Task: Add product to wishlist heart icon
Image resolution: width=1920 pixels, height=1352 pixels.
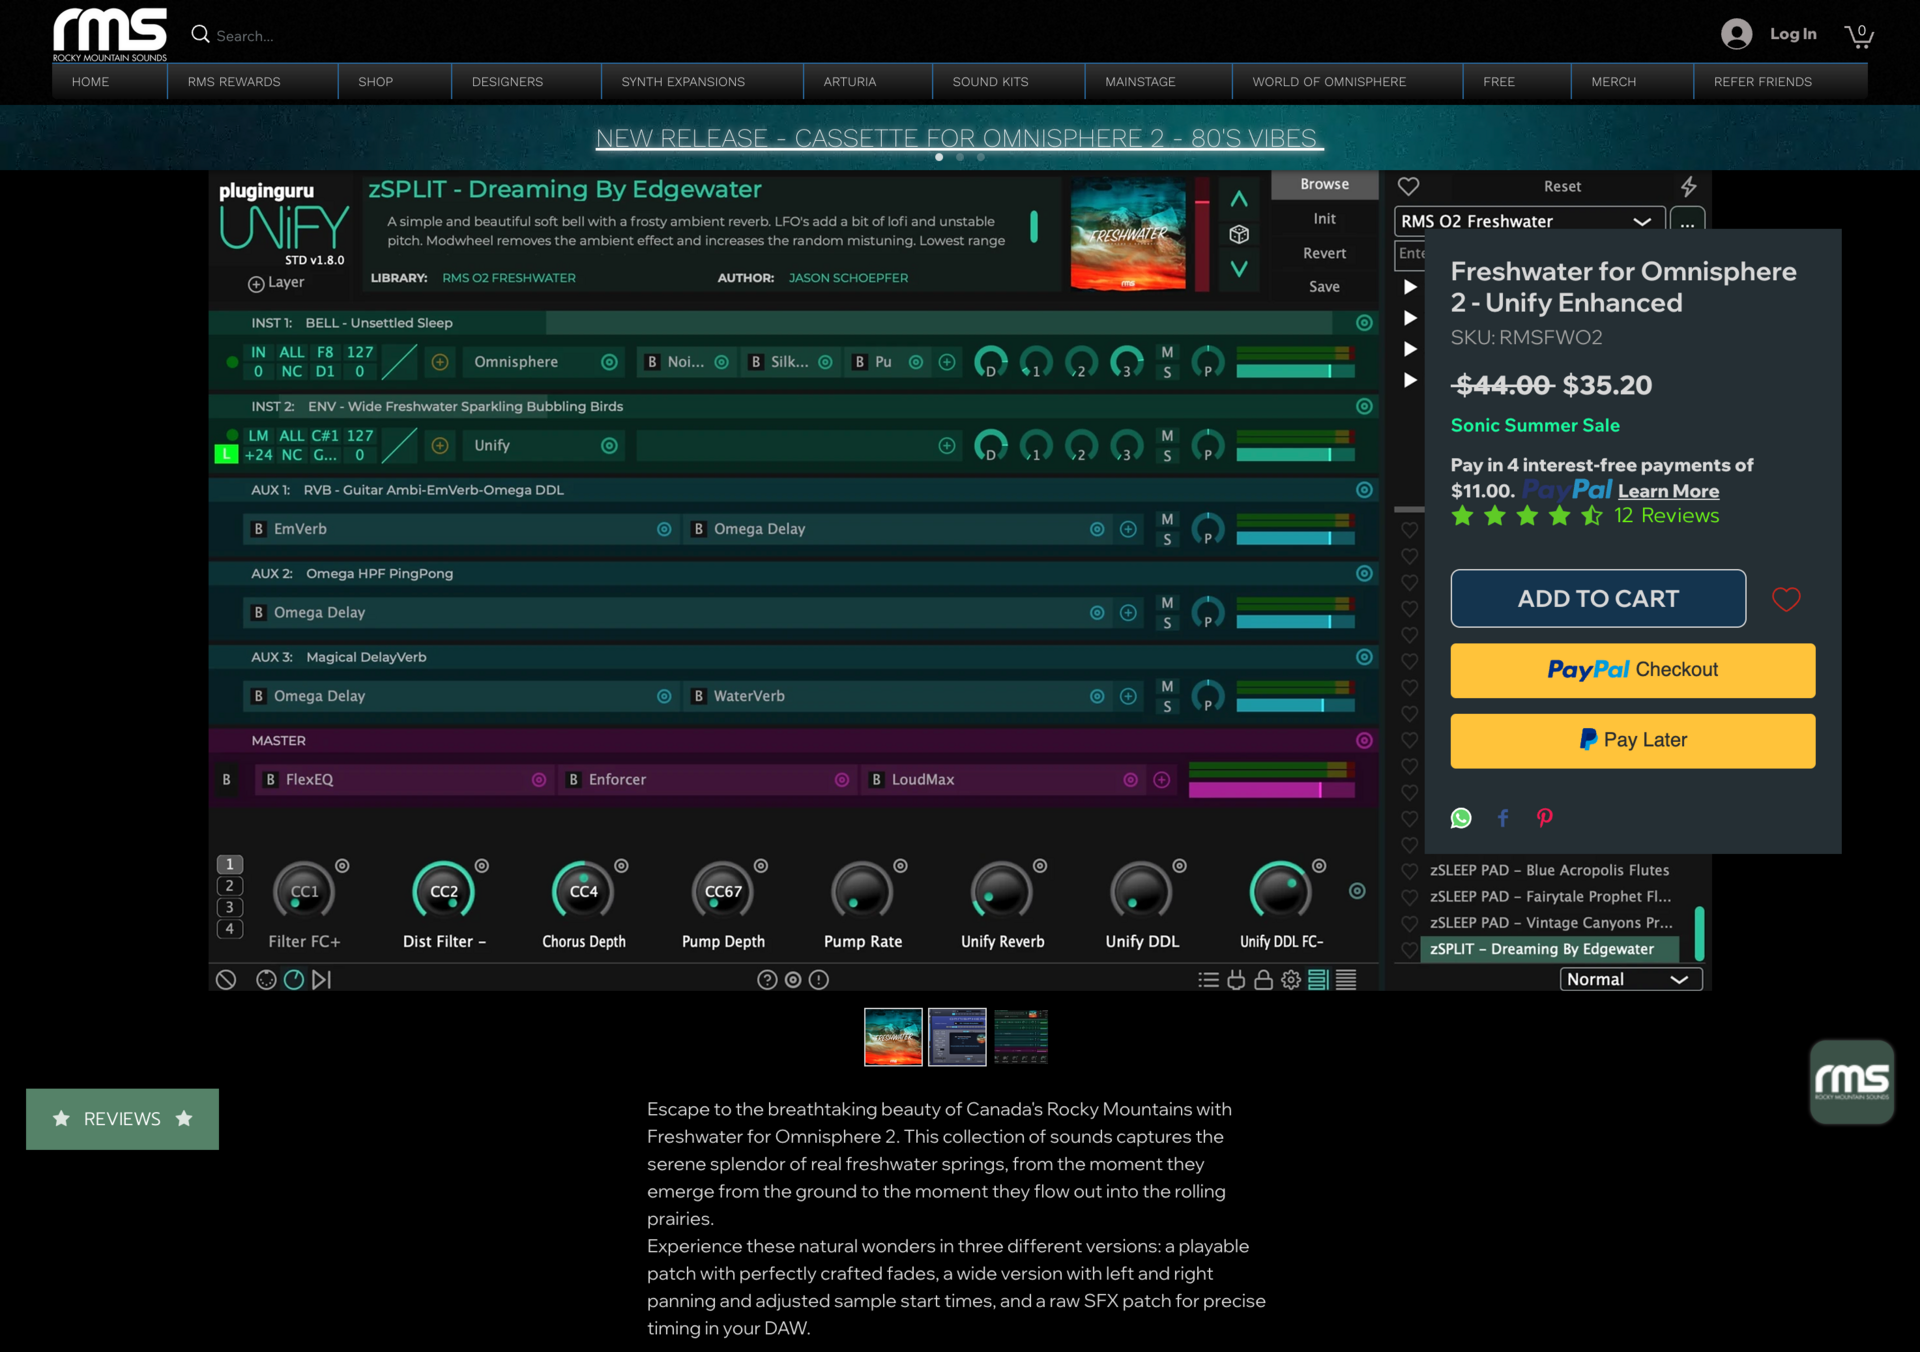Action: tap(1786, 599)
